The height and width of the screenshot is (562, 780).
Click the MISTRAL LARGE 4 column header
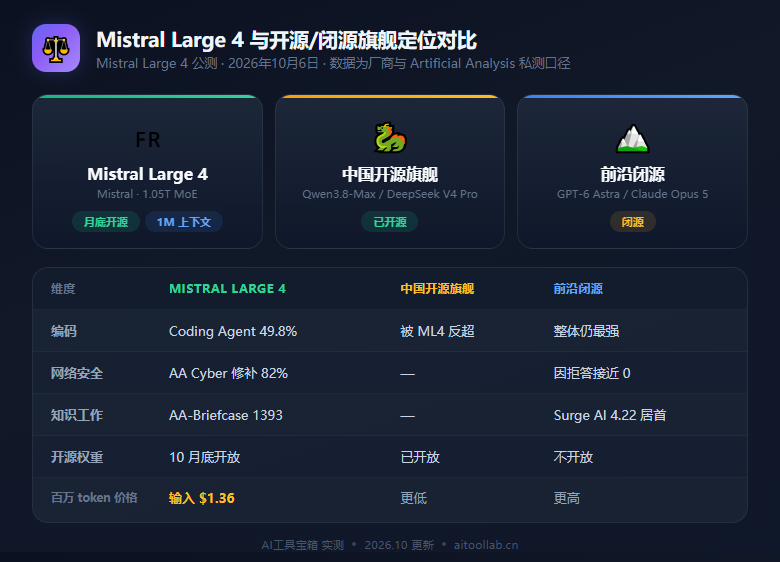(227, 288)
